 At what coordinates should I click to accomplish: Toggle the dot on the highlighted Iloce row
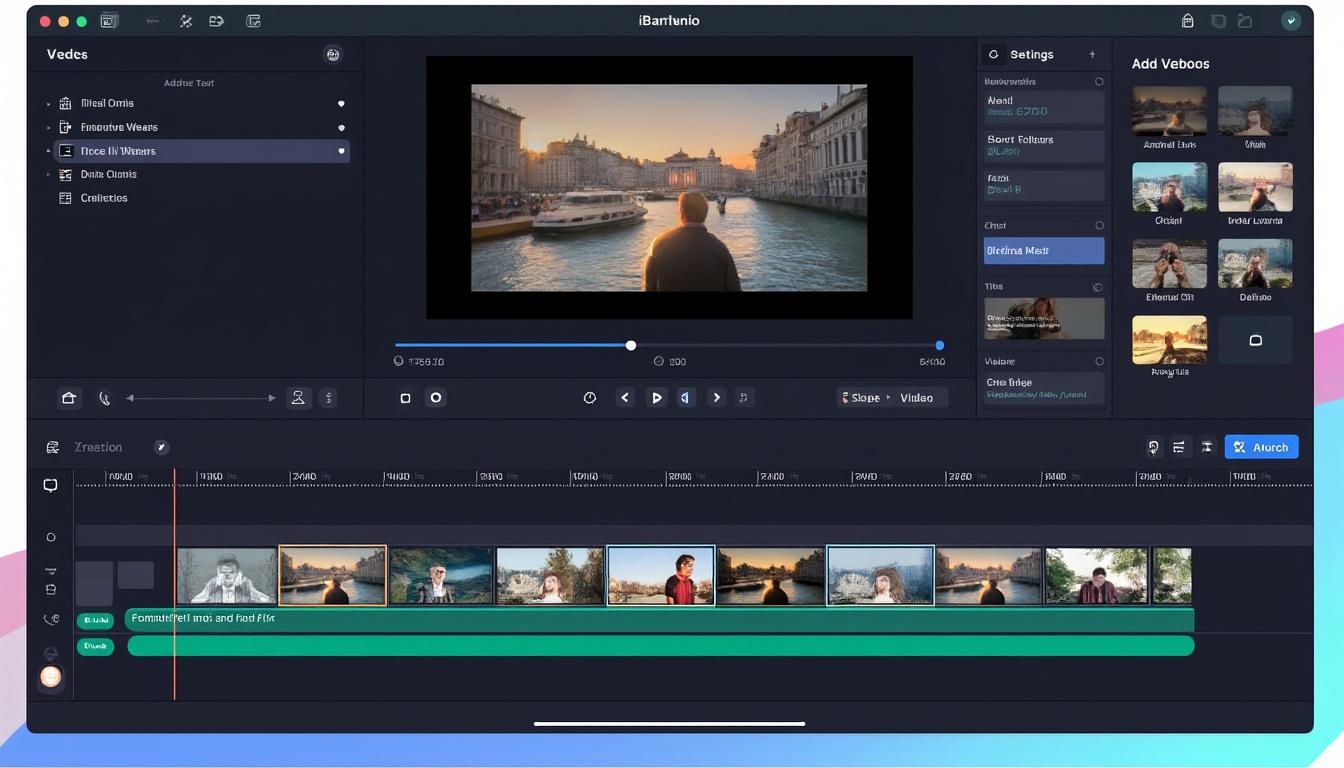point(341,151)
